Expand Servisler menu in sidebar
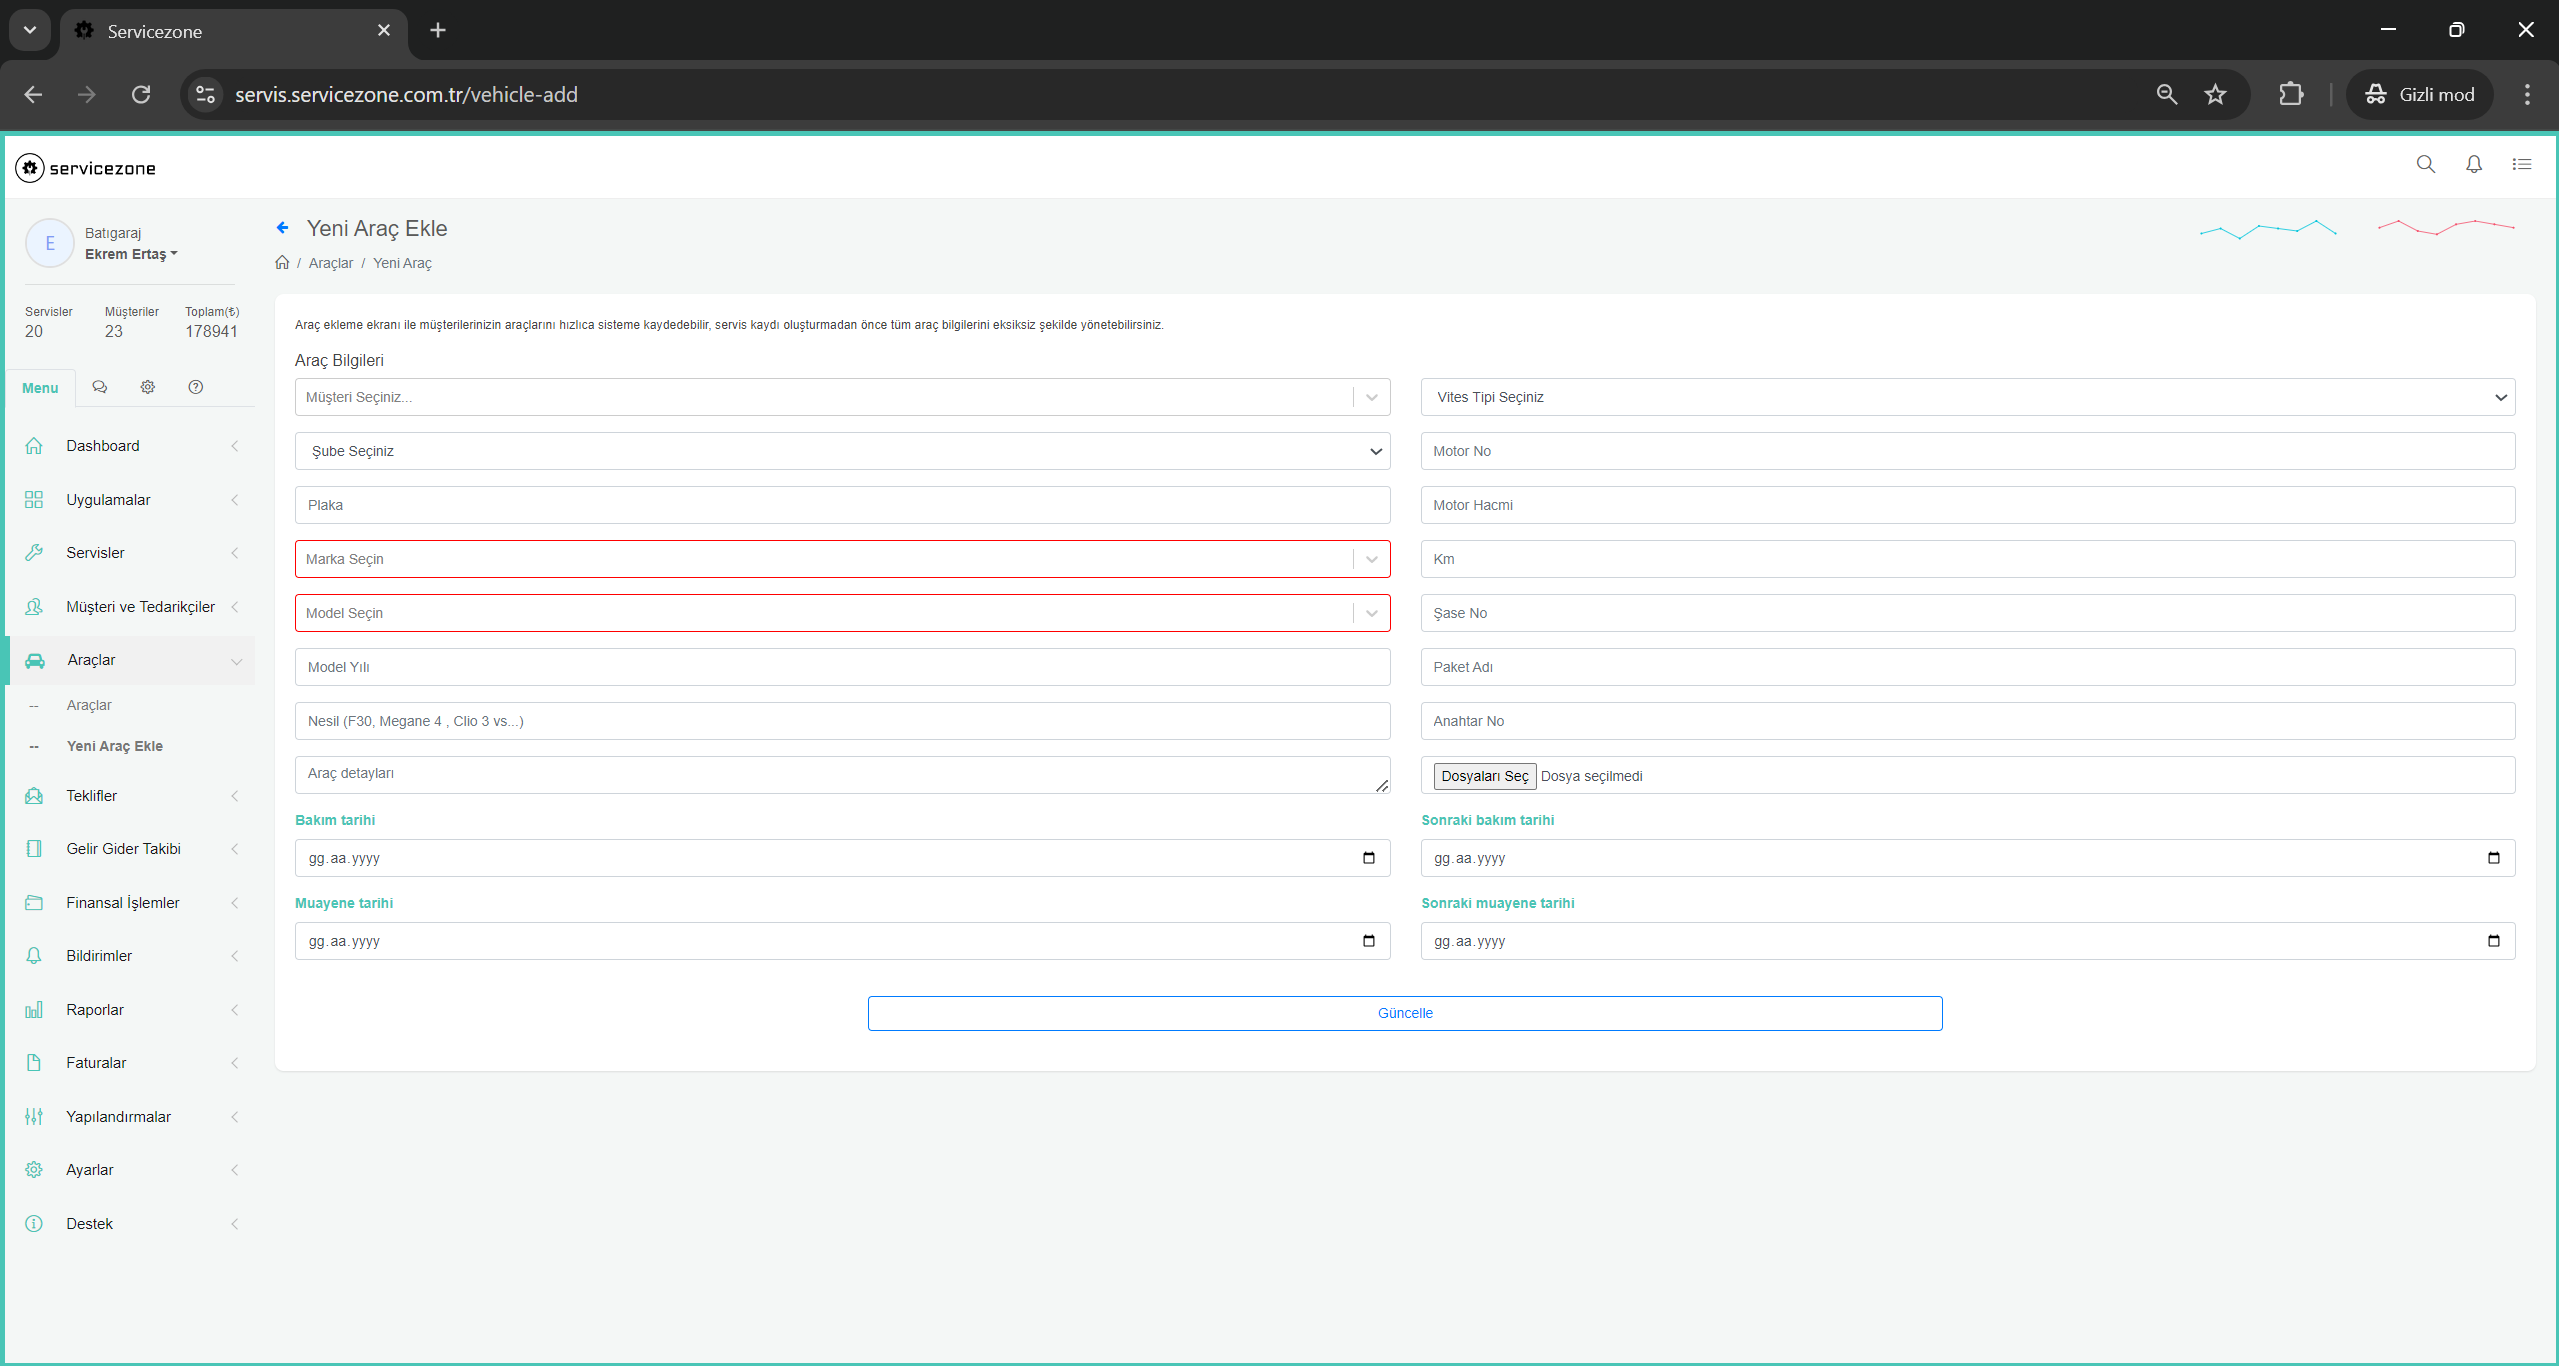The height and width of the screenshot is (1366, 2559). pyautogui.click(x=96, y=553)
